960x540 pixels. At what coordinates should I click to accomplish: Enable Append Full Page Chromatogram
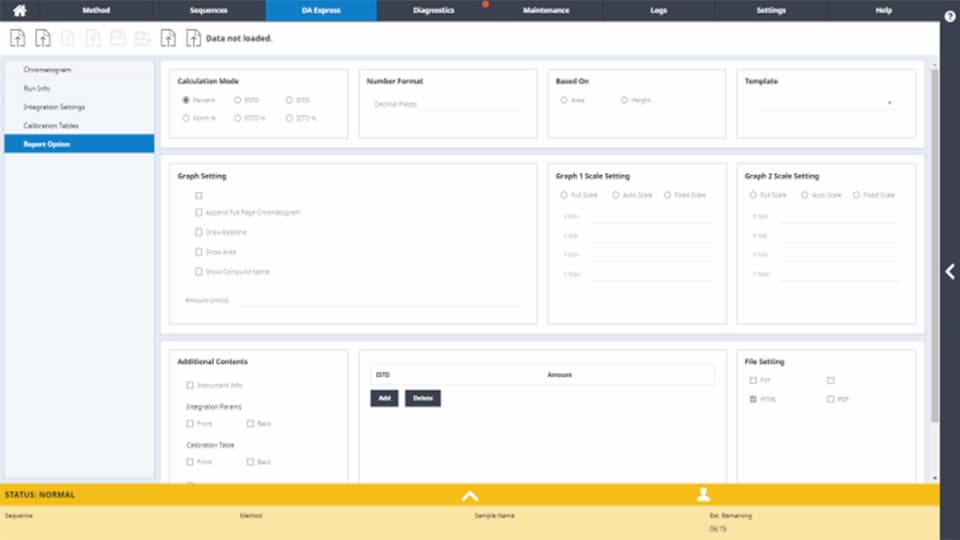[x=198, y=212]
